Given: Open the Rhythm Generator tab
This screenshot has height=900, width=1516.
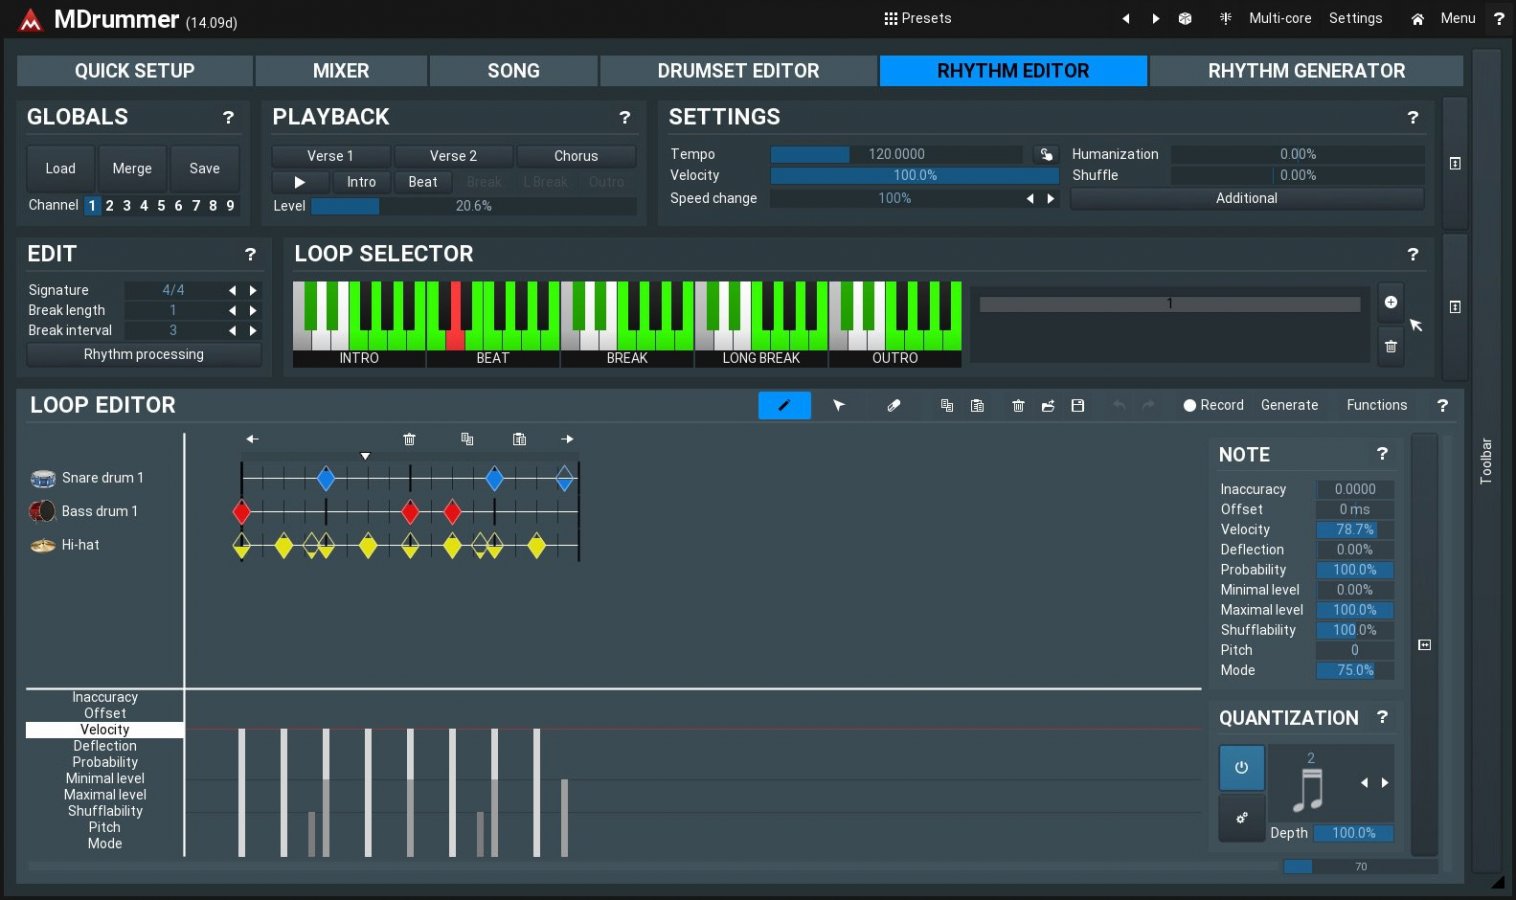Looking at the screenshot, I should 1306,71.
